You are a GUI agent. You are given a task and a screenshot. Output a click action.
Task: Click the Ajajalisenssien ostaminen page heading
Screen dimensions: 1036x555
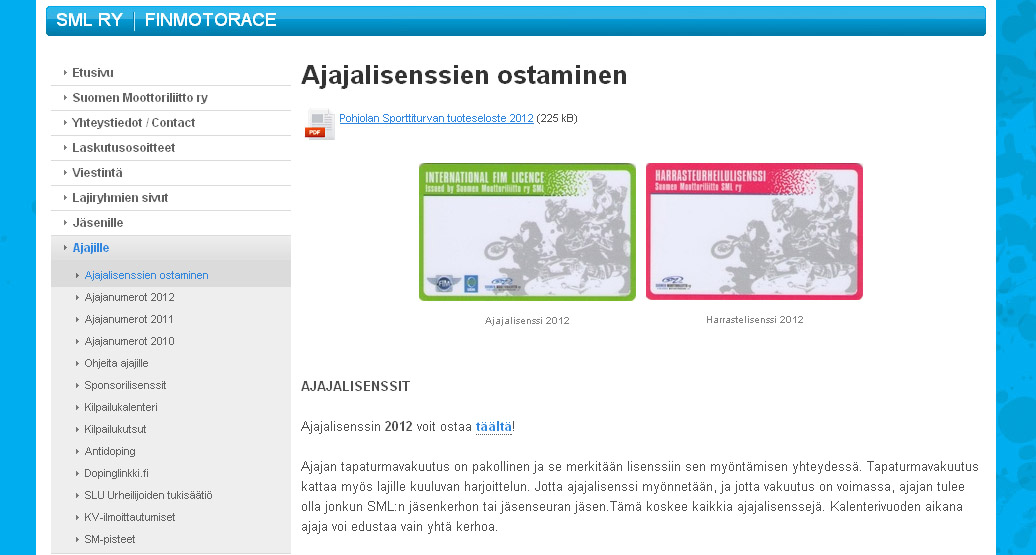464,75
